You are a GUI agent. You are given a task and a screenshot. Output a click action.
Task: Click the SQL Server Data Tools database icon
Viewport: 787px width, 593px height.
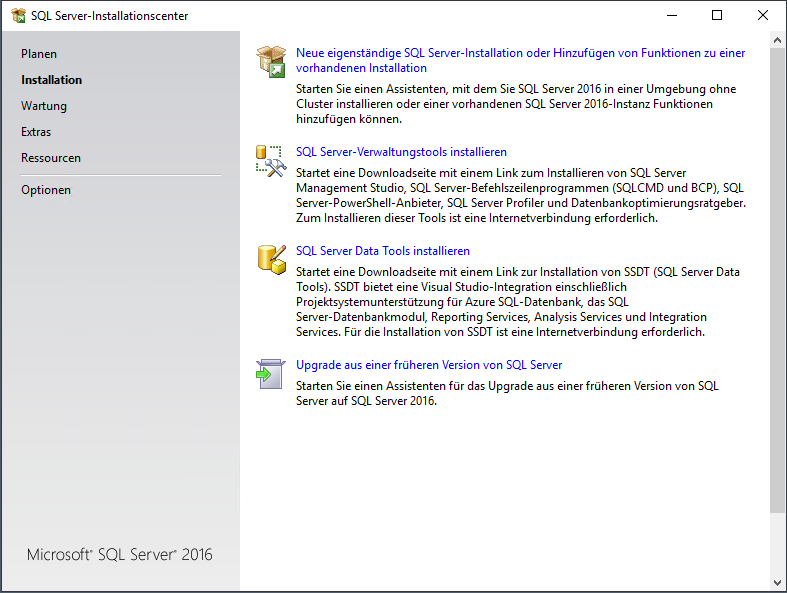(271, 258)
